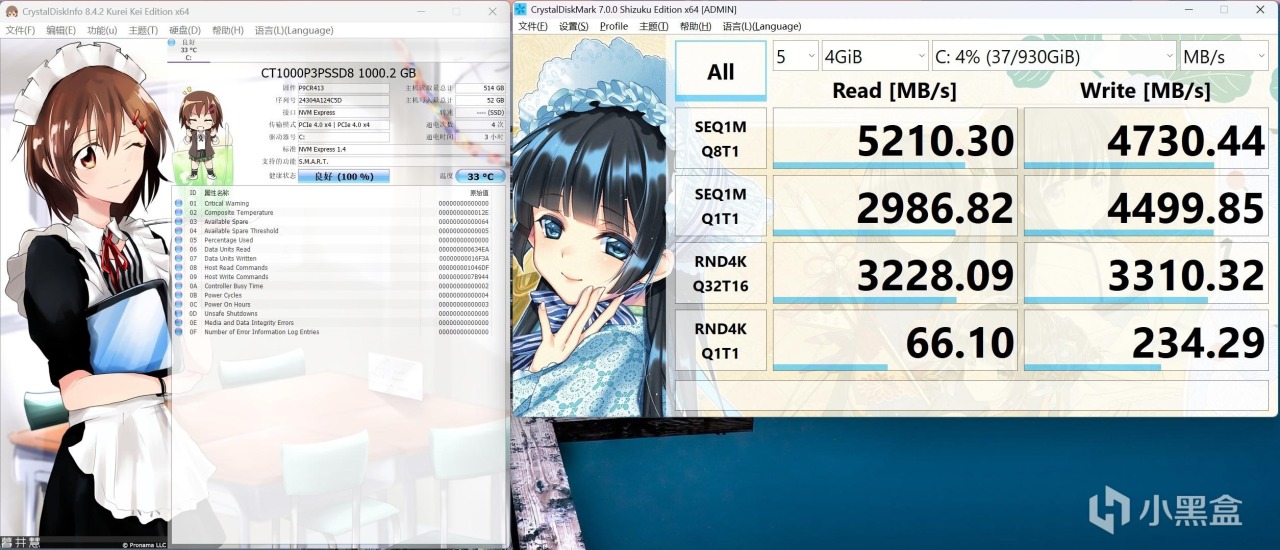The height and width of the screenshot is (550, 1280).
Task: Click the drive model title CT1000P3PSSD8 1000.2 GB
Action: click(x=338, y=73)
